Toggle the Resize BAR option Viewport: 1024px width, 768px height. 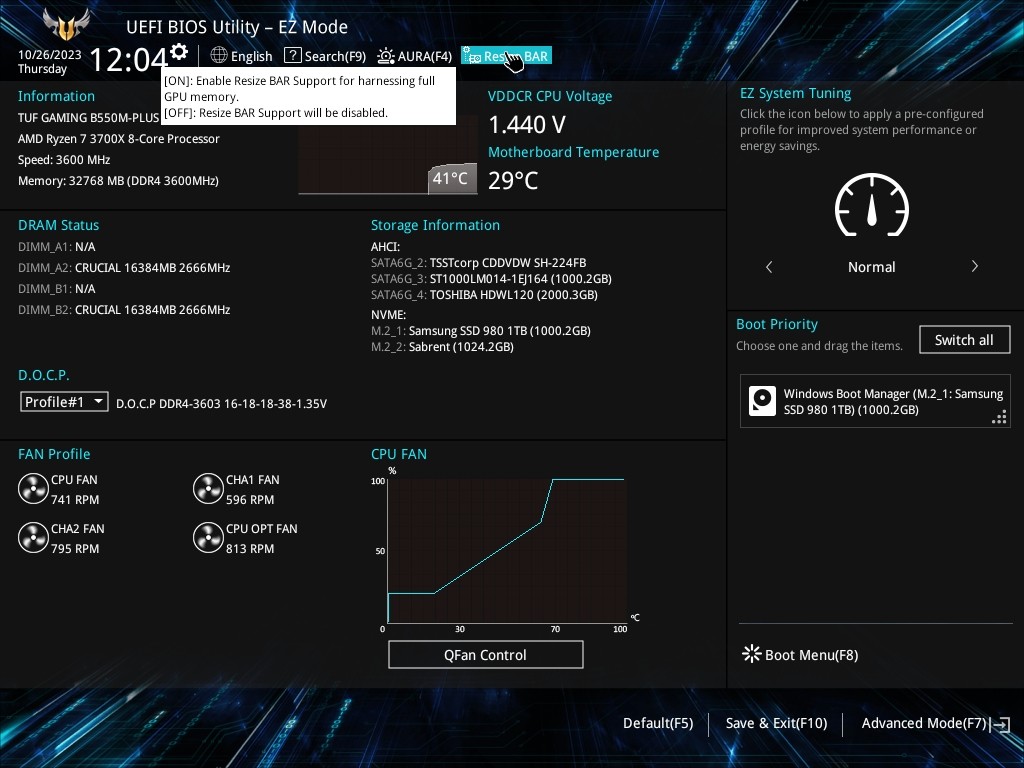pos(506,56)
